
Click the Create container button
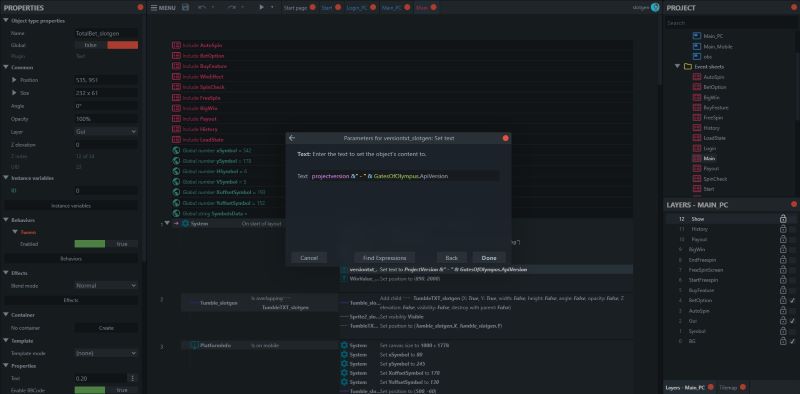pyautogui.click(x=106, y=328)
